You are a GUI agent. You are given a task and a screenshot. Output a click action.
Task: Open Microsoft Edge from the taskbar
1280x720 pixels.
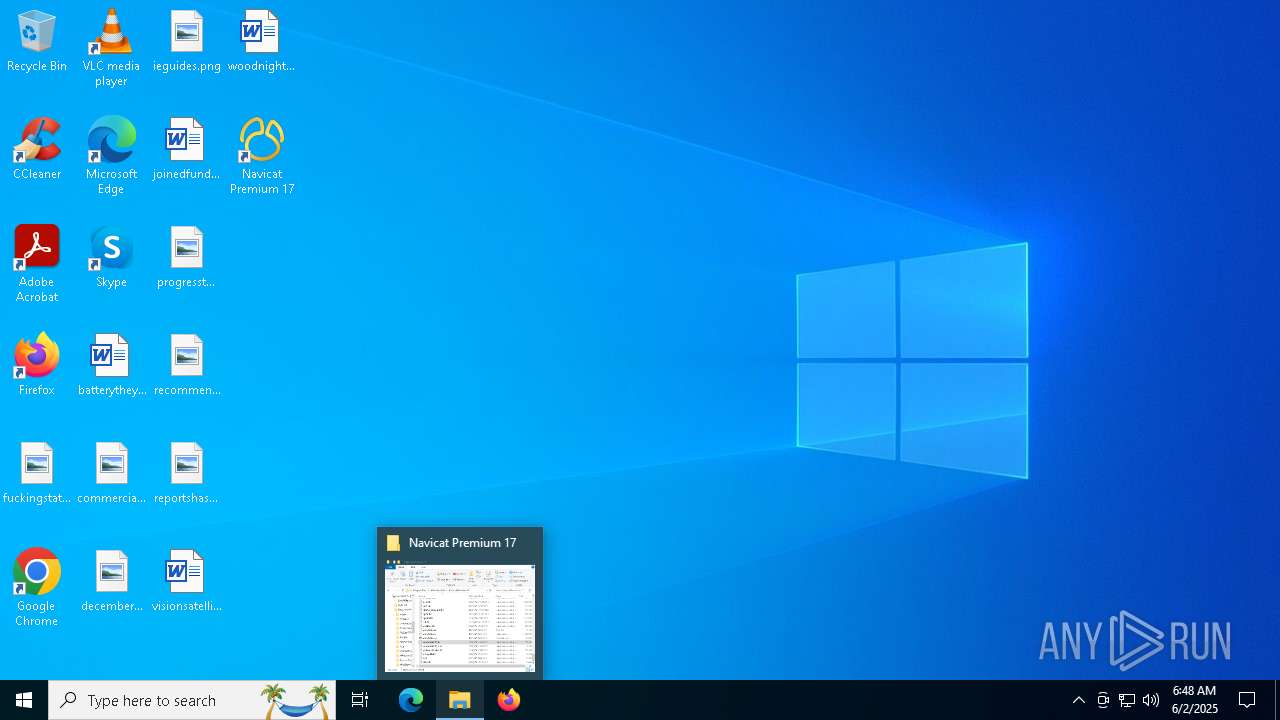pos(411,700)
